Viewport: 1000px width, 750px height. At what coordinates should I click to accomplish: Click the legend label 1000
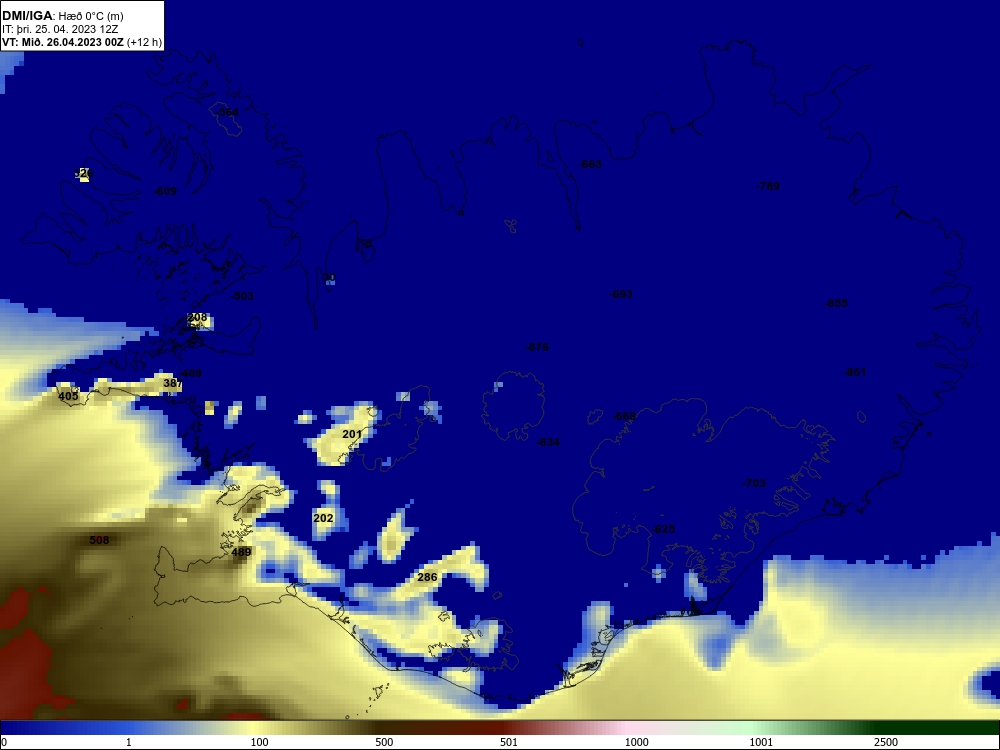[636, 742]
